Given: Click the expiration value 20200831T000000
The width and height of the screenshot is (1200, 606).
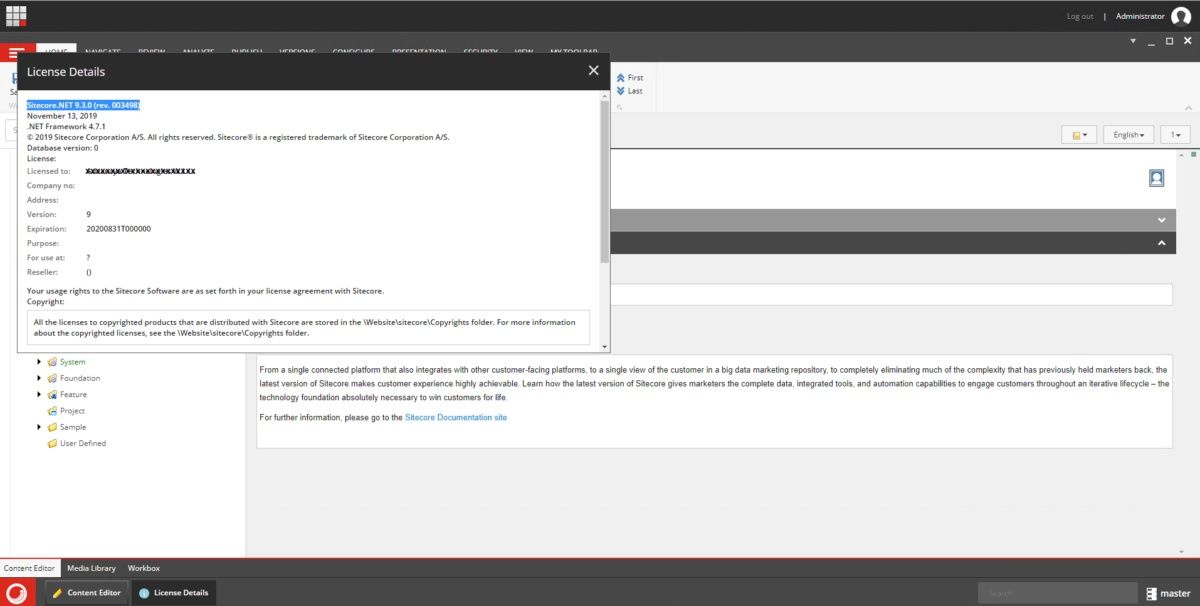Looking at the screenshot, I should [x=119, y=228].
